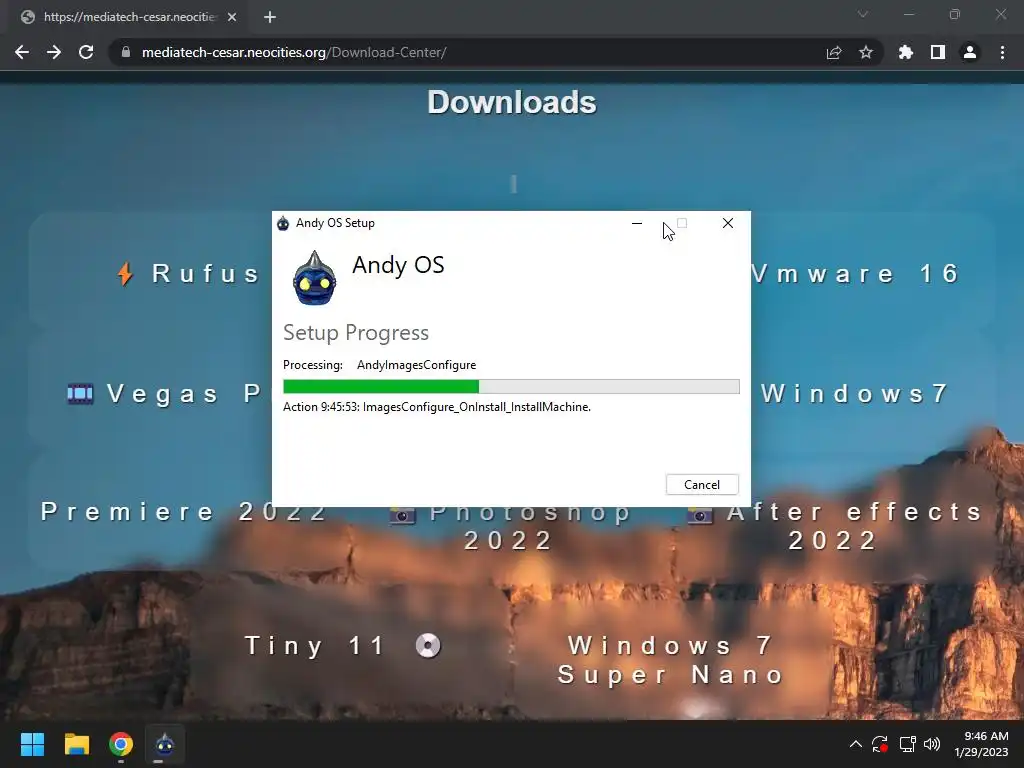Bookmark this page with the star
This screenshot has height=768, width=1024.
pos(866,52)
